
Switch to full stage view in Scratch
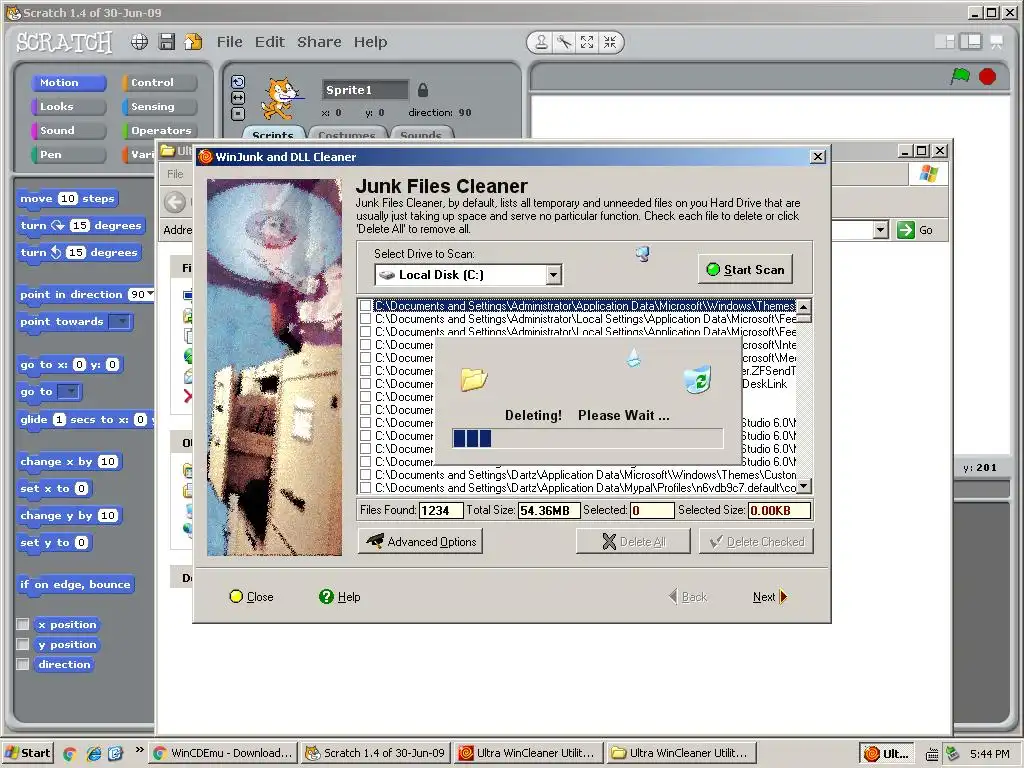click(x=970, y=42)
